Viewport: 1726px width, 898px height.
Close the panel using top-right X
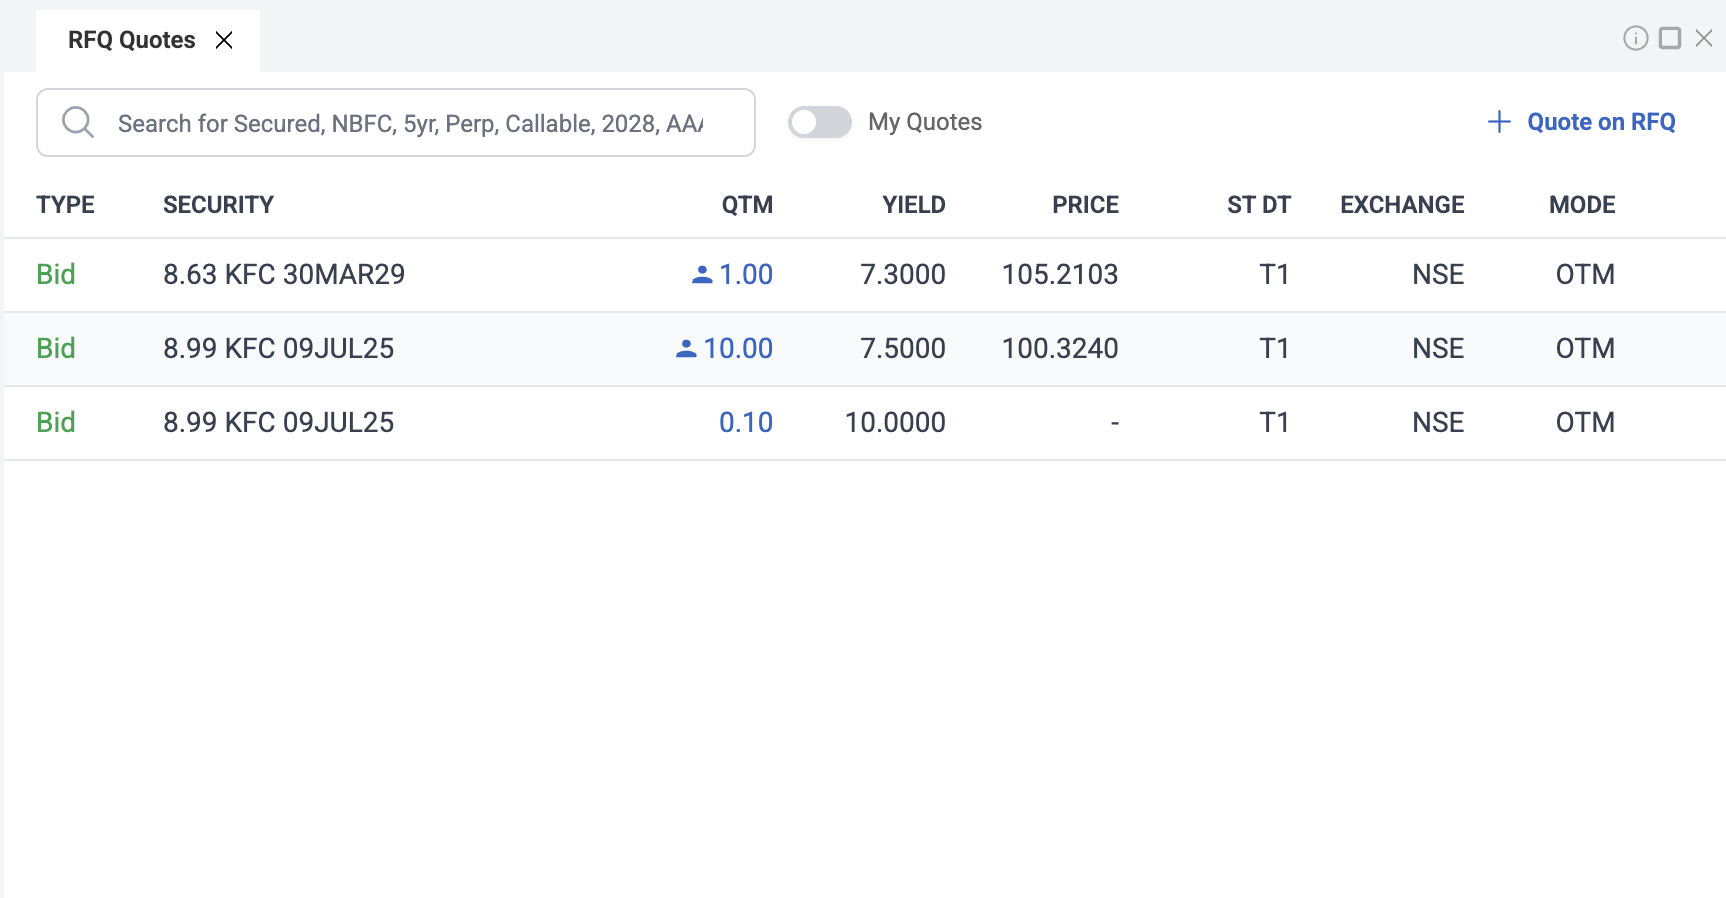pos(1704,38)
